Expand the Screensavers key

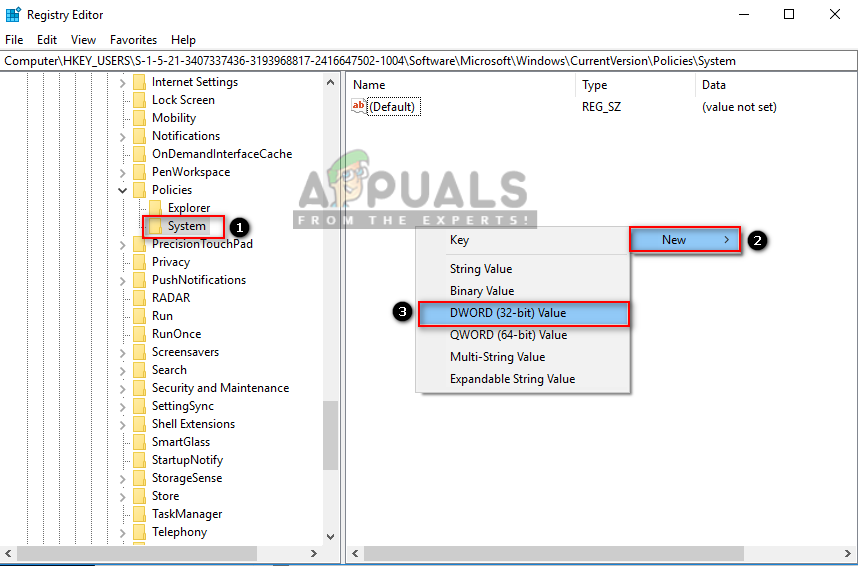tap(123, 353)
